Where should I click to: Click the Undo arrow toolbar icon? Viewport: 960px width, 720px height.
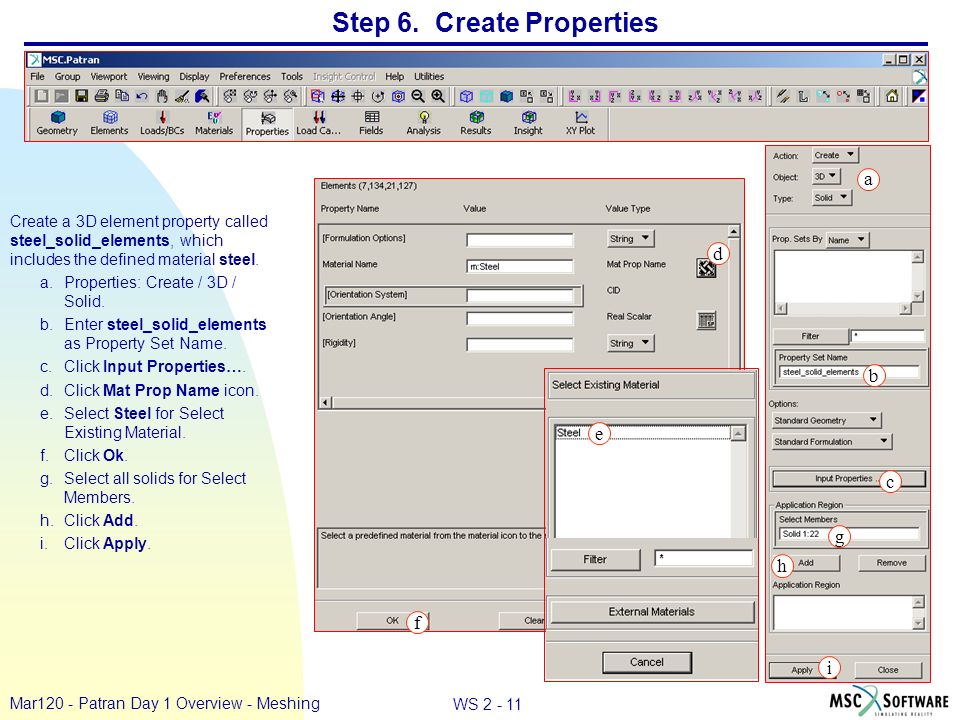pos(142,96)
